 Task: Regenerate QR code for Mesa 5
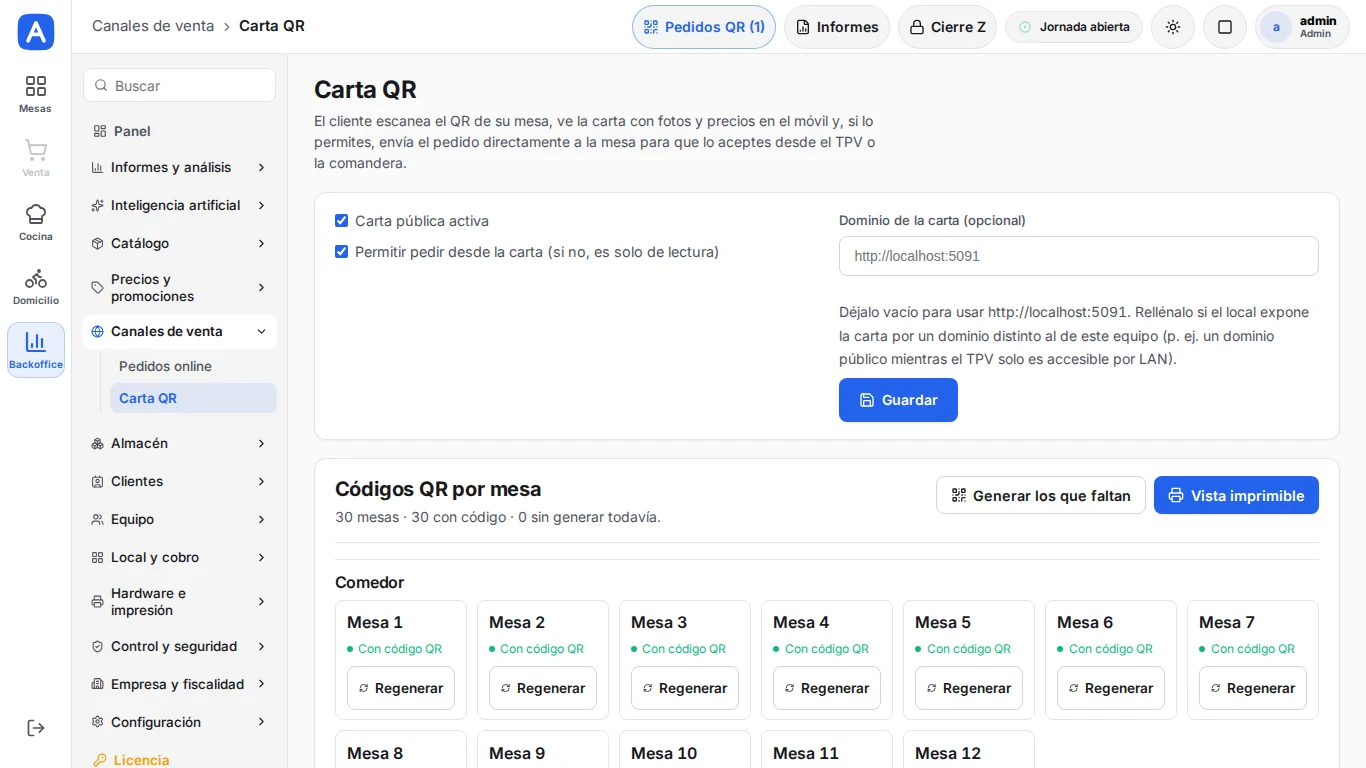click(x=969, y=688)
